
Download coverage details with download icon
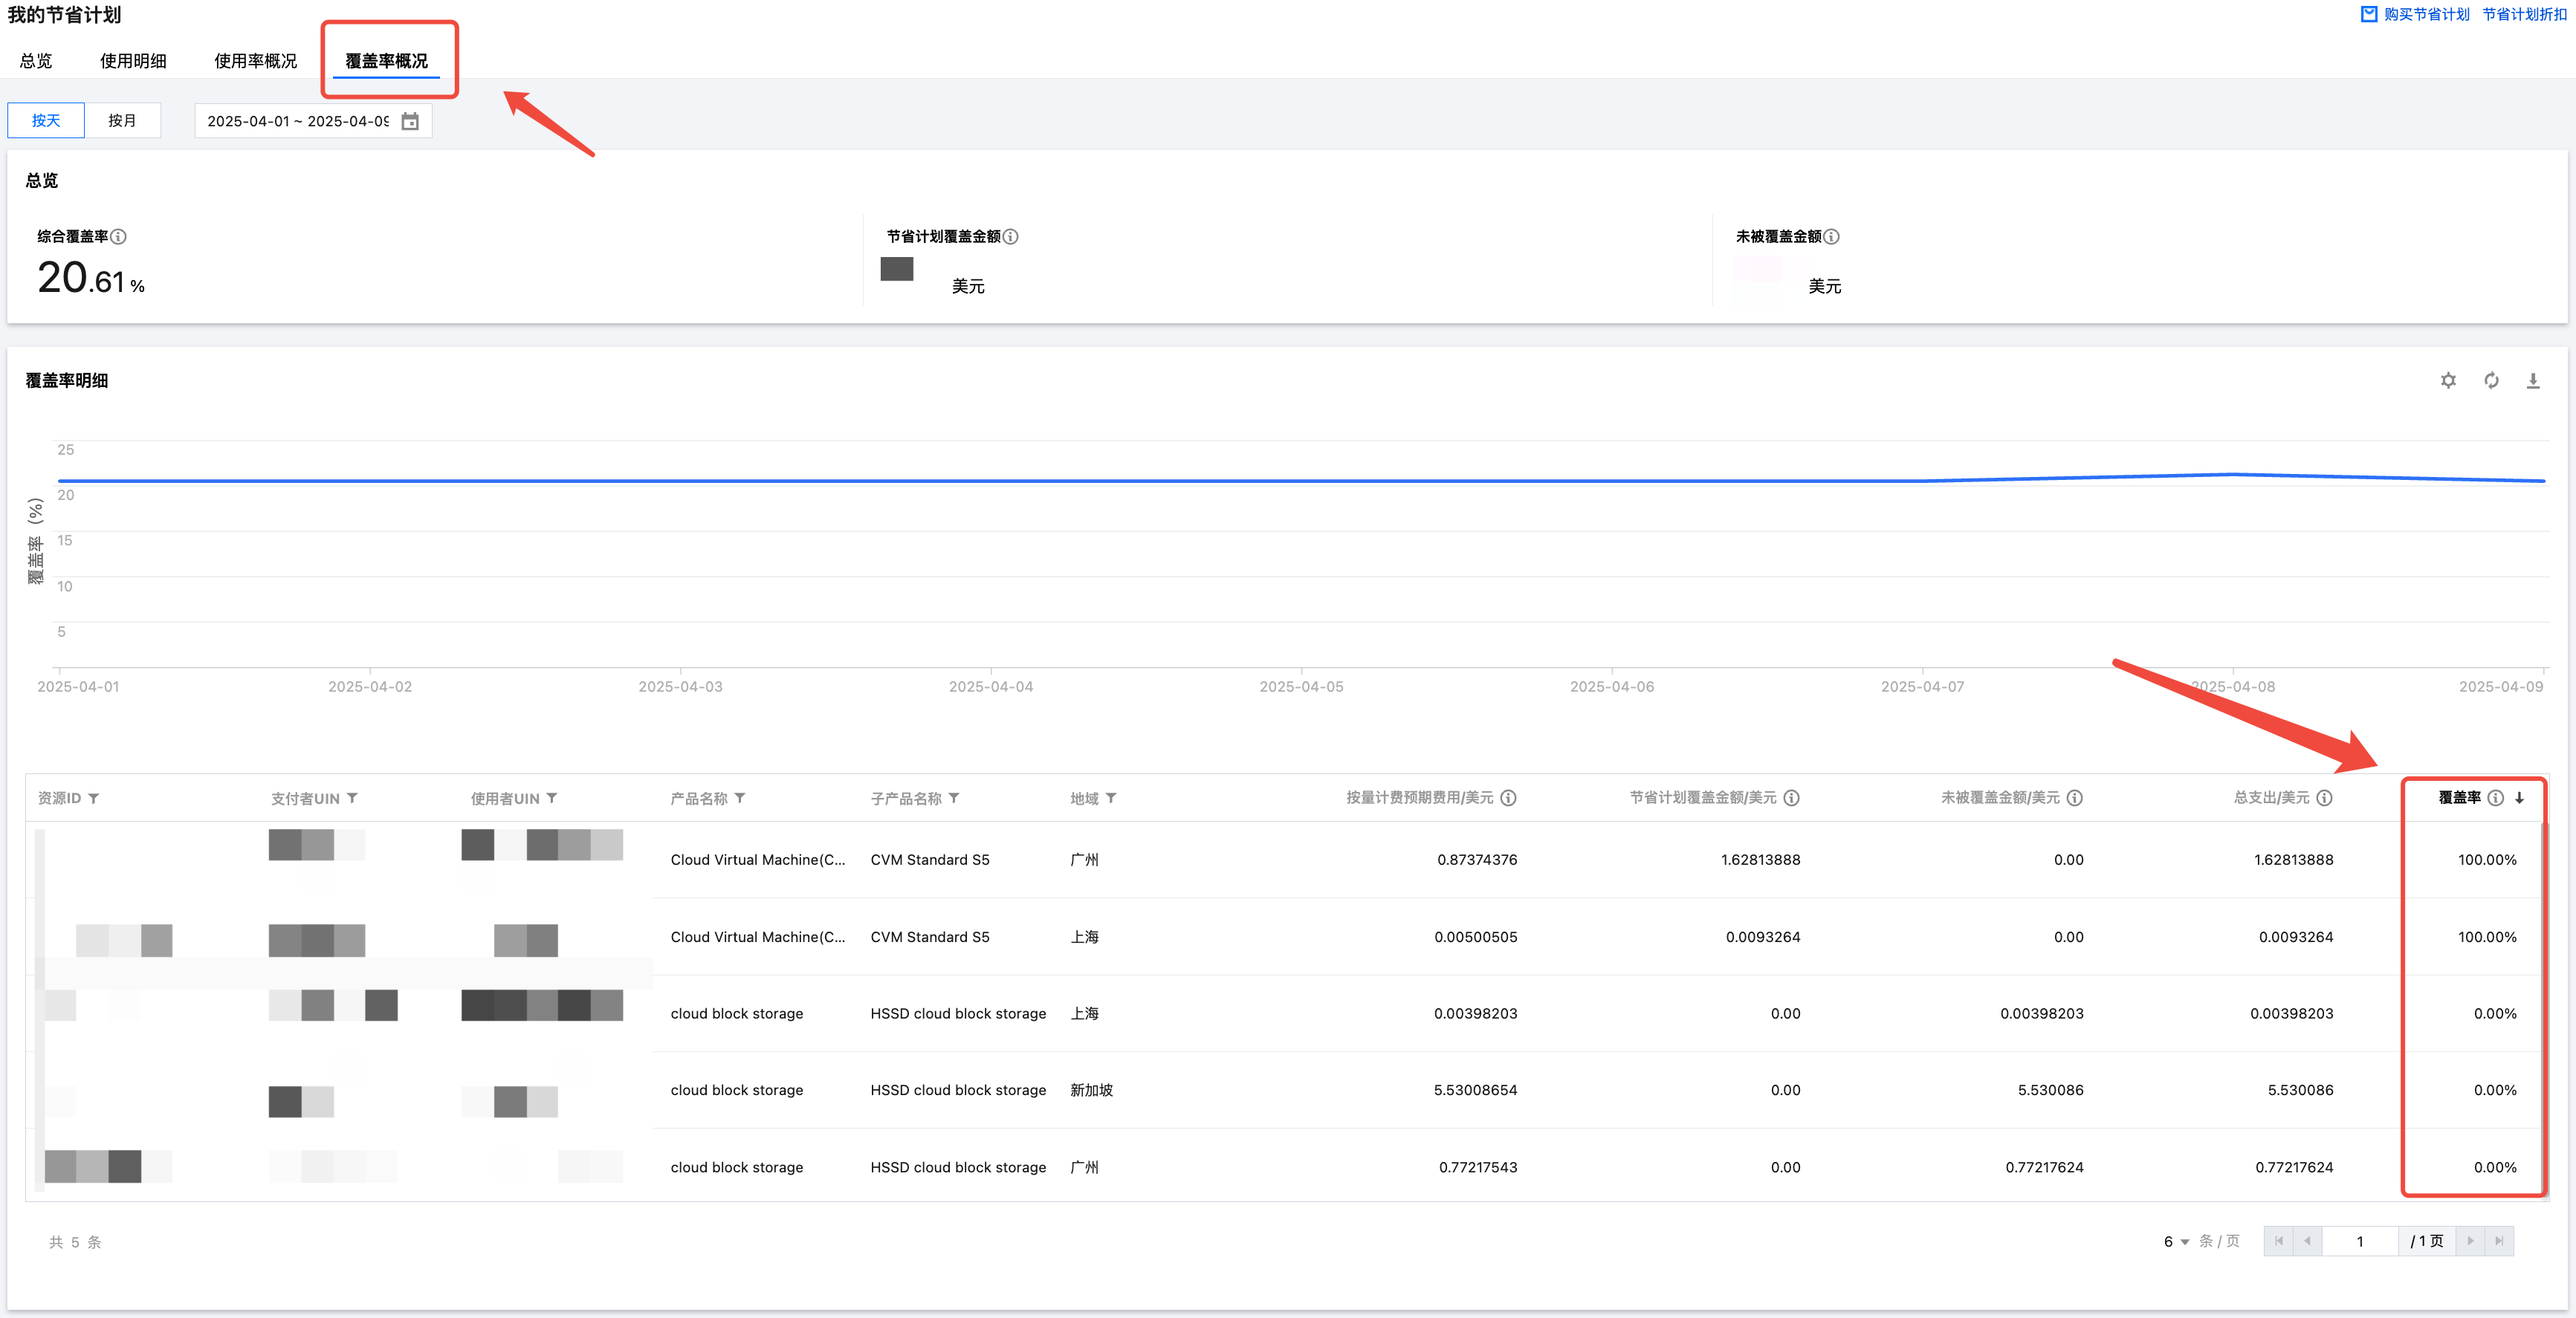[x=2532, y=380]
